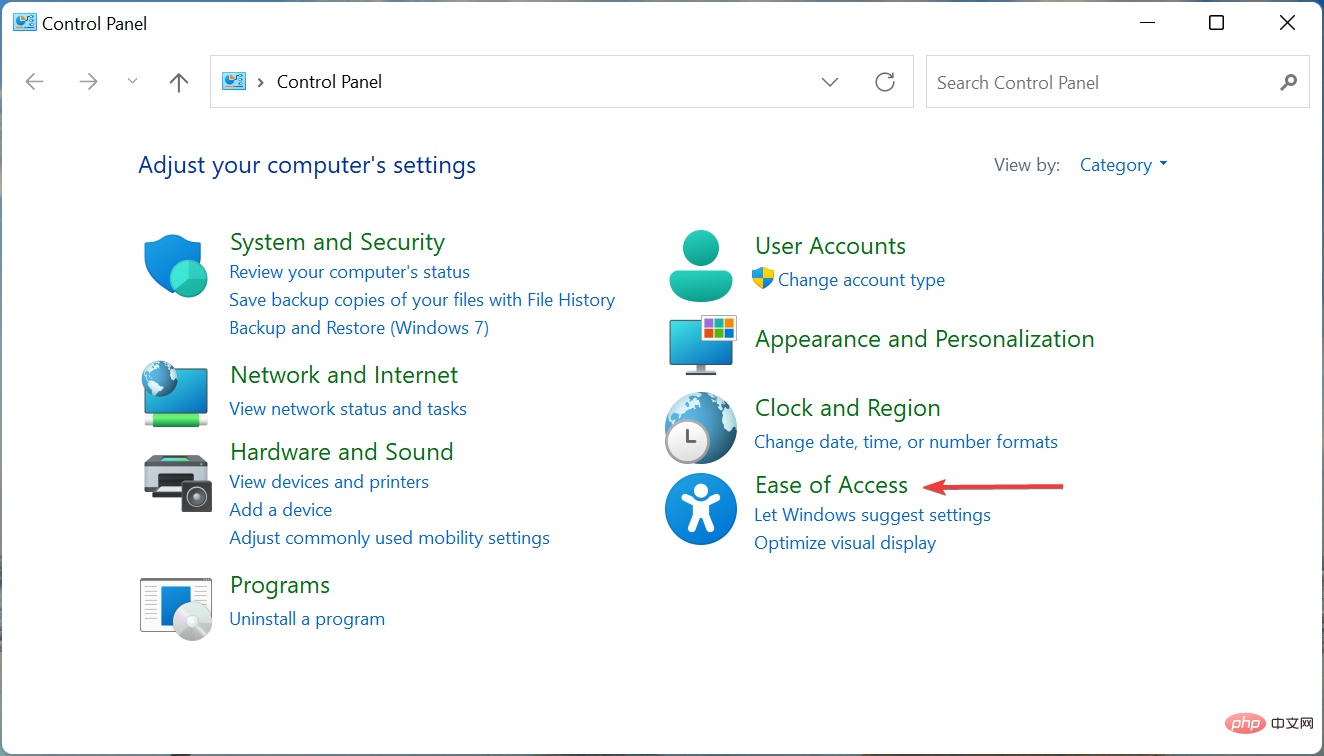1324x756 pixels.
Task: Click Uninstall a program
Action: 307,619
